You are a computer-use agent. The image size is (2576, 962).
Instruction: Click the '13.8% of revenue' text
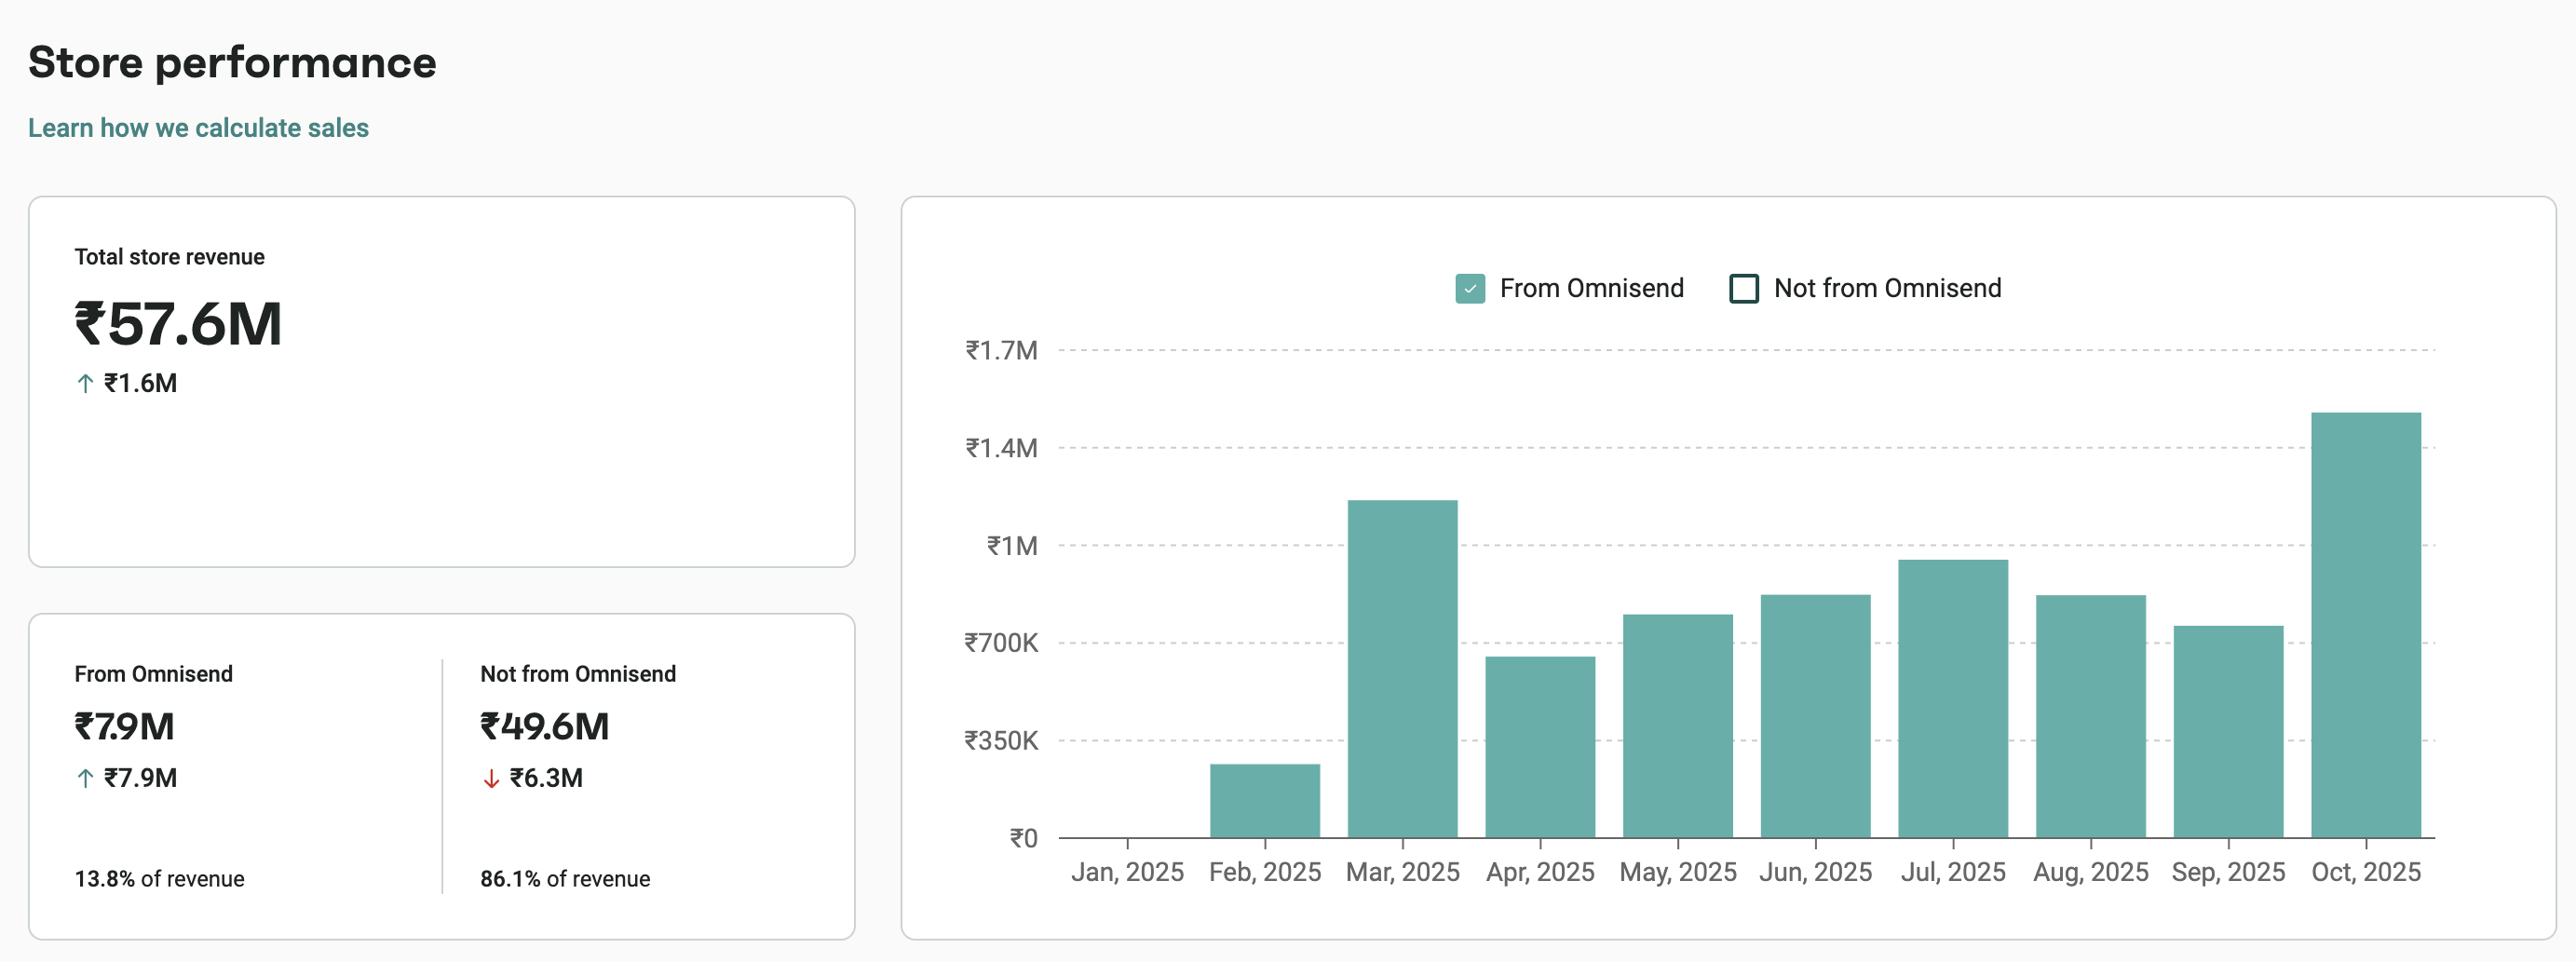pos(159,878)
